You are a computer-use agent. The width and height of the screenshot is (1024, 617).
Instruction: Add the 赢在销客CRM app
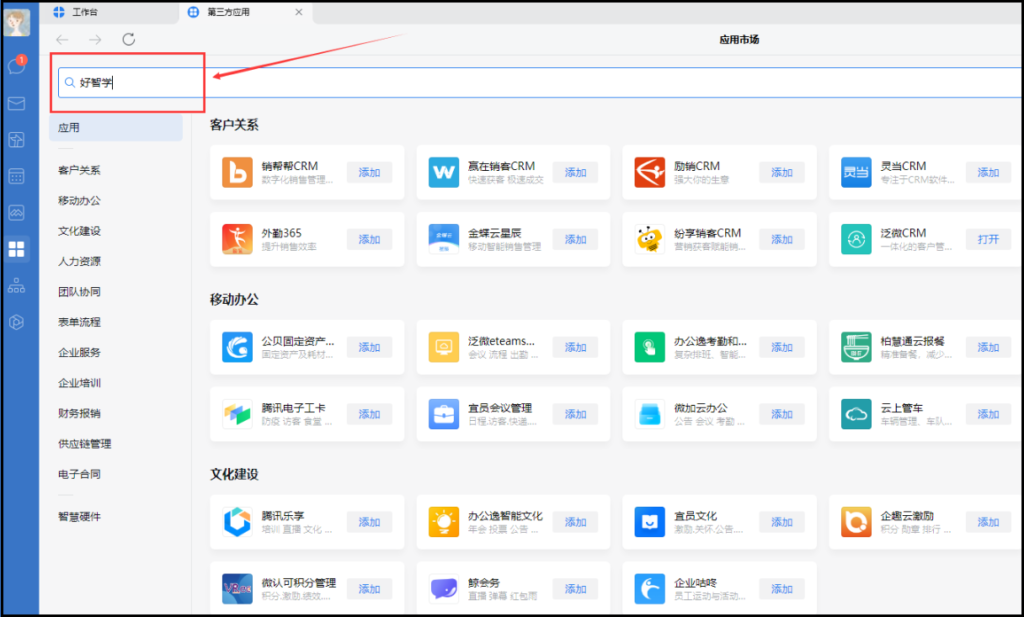(x=575, y=172)
